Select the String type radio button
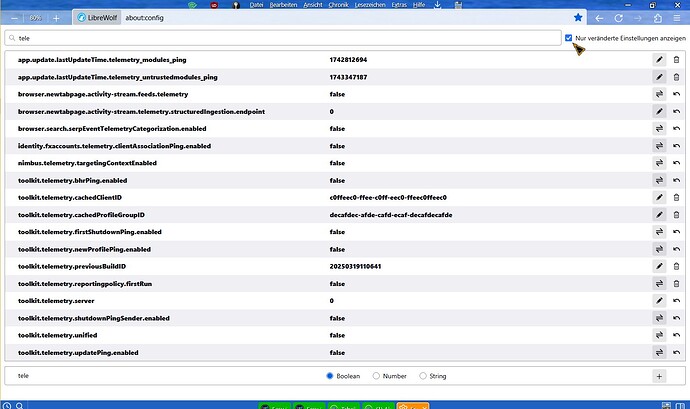 point(423,376)
